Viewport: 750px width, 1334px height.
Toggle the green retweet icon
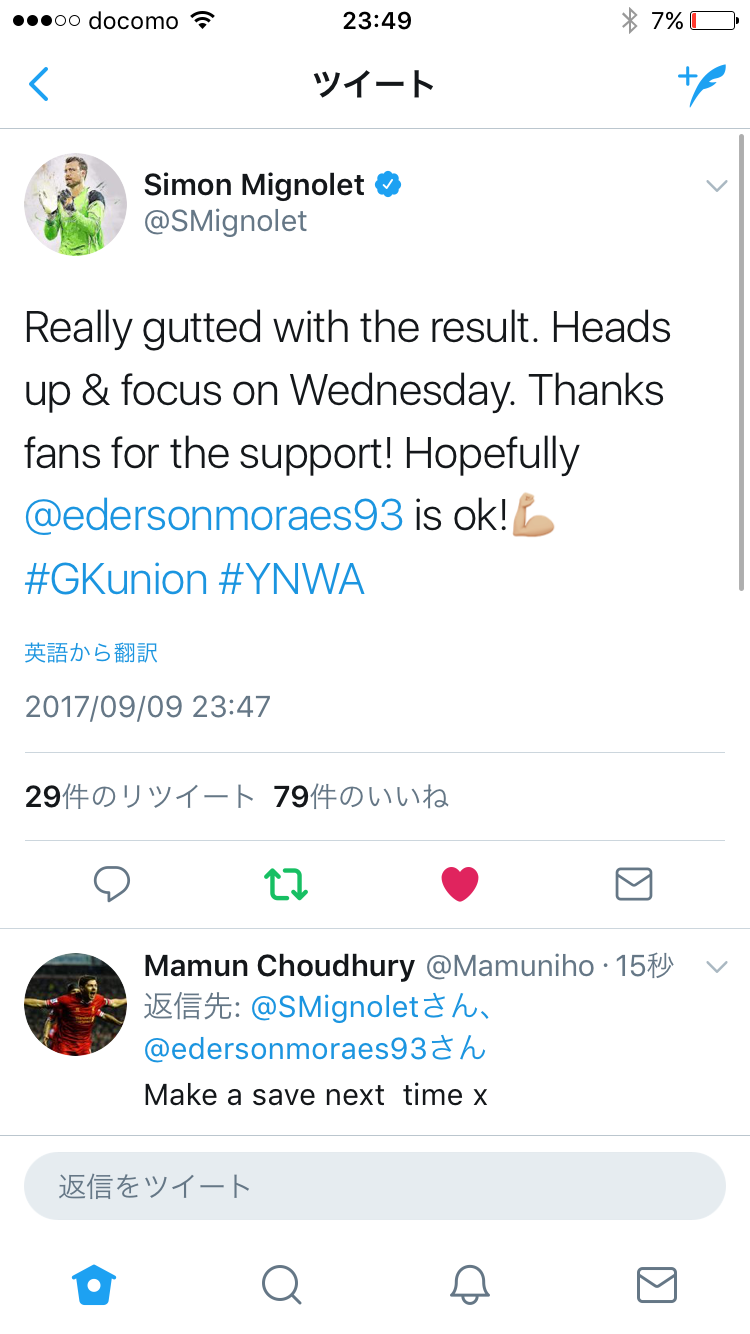click(286, 884)
